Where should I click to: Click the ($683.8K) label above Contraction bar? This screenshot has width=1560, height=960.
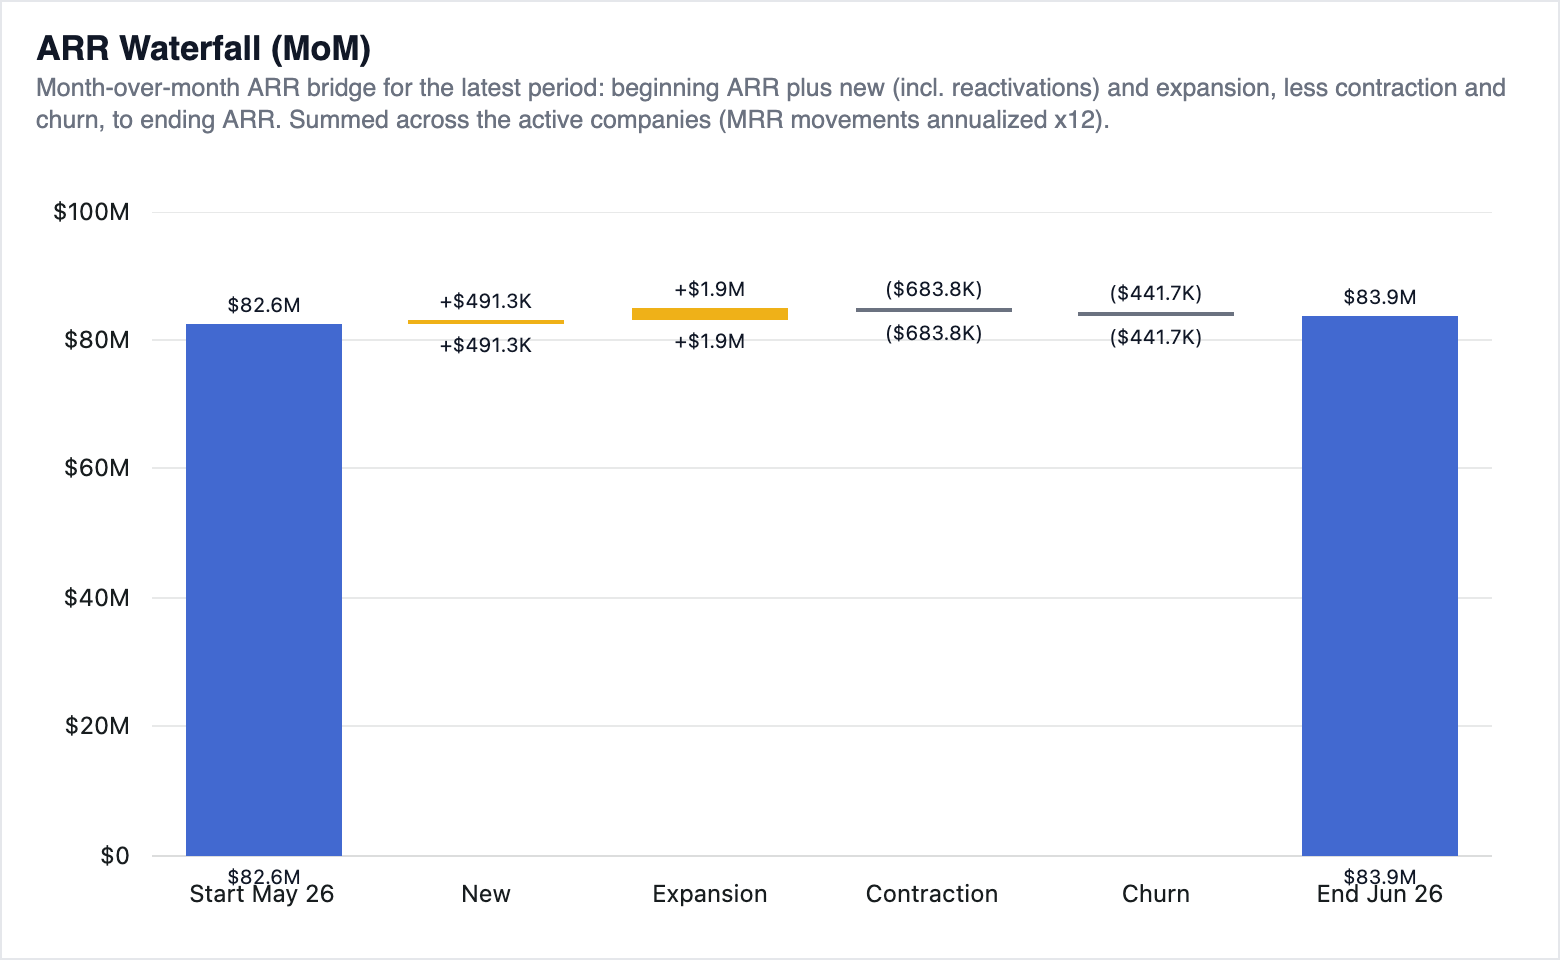coord(934,289)
